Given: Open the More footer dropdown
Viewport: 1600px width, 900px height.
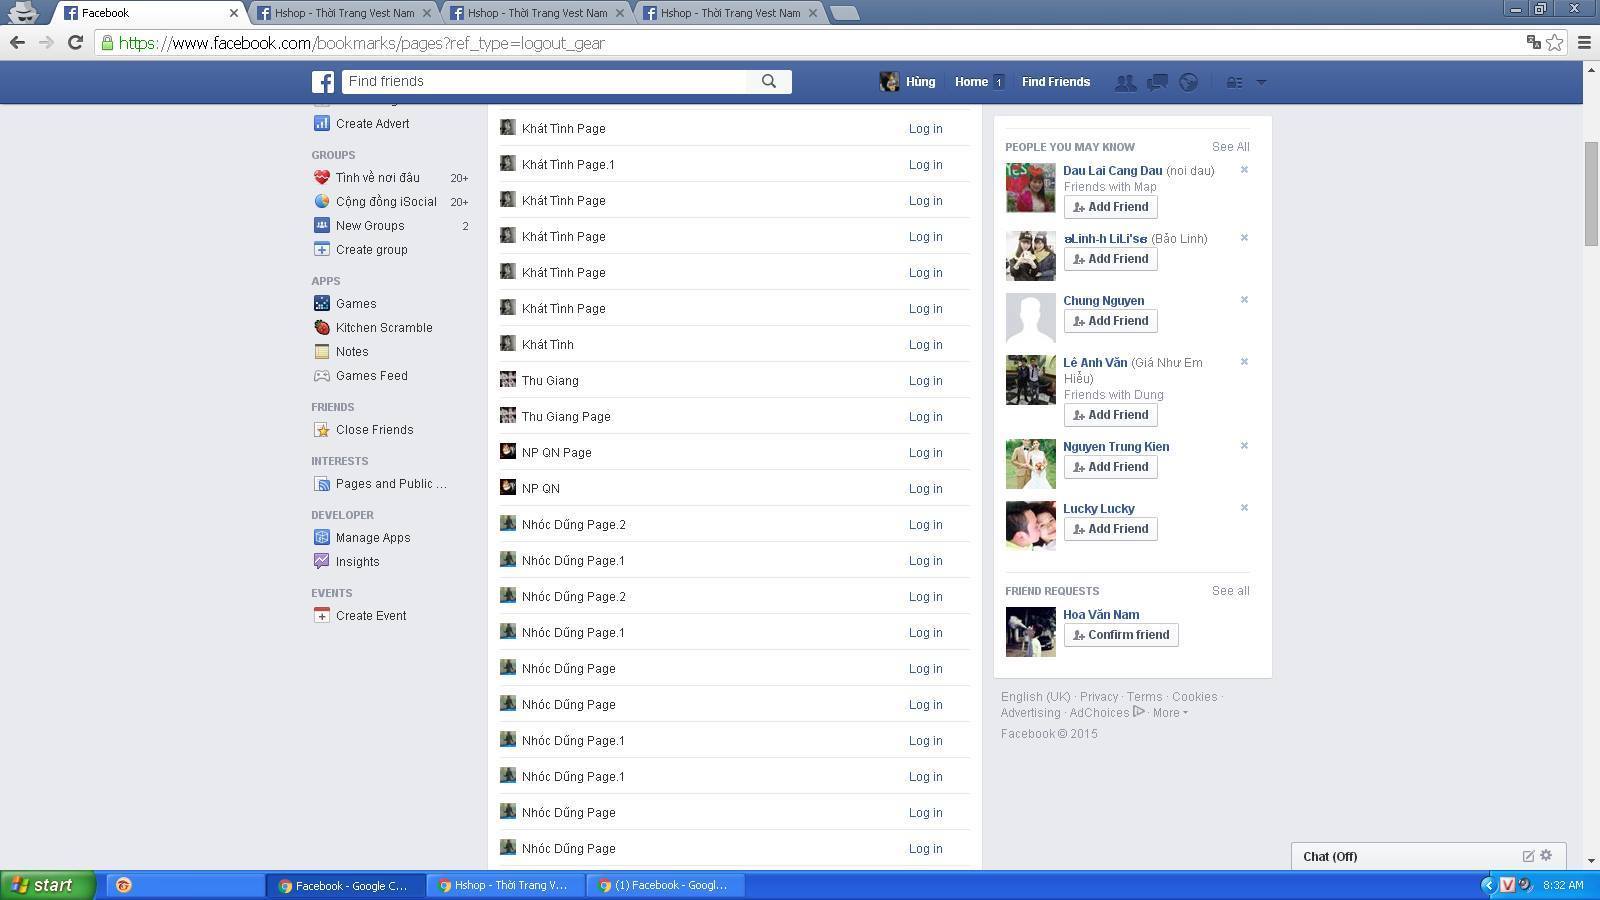Looking at the screenshot, I should [1170, 713].
